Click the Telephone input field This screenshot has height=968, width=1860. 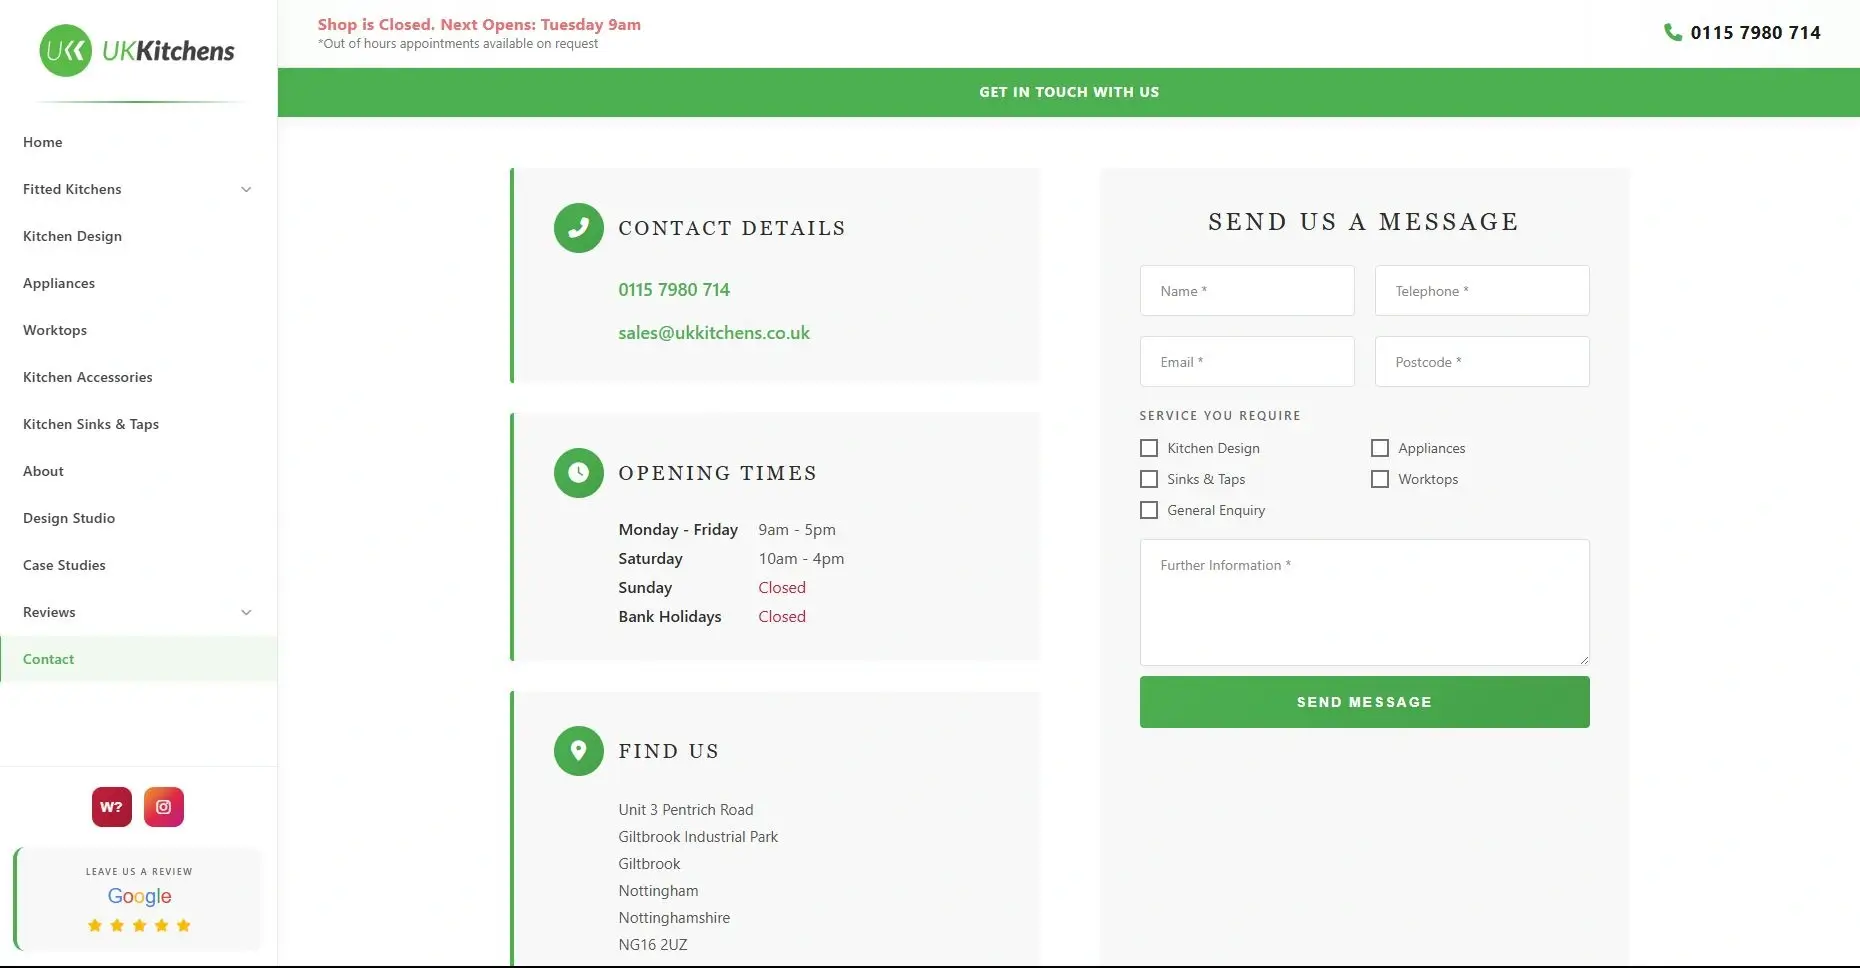point(1482,291)
